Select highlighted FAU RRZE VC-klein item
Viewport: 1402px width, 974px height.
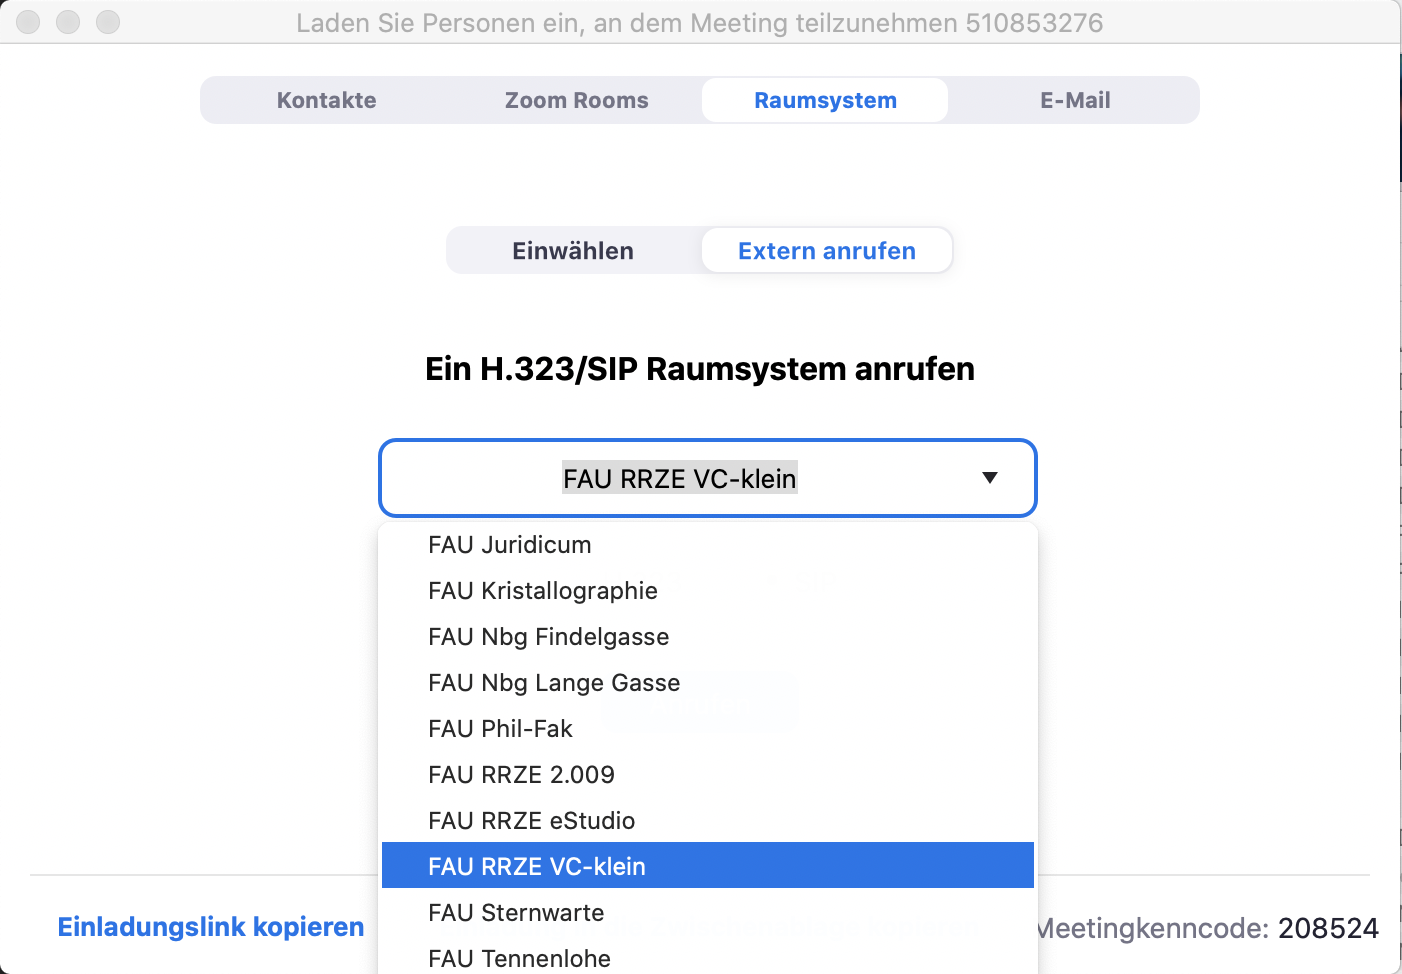coord(537,867)
